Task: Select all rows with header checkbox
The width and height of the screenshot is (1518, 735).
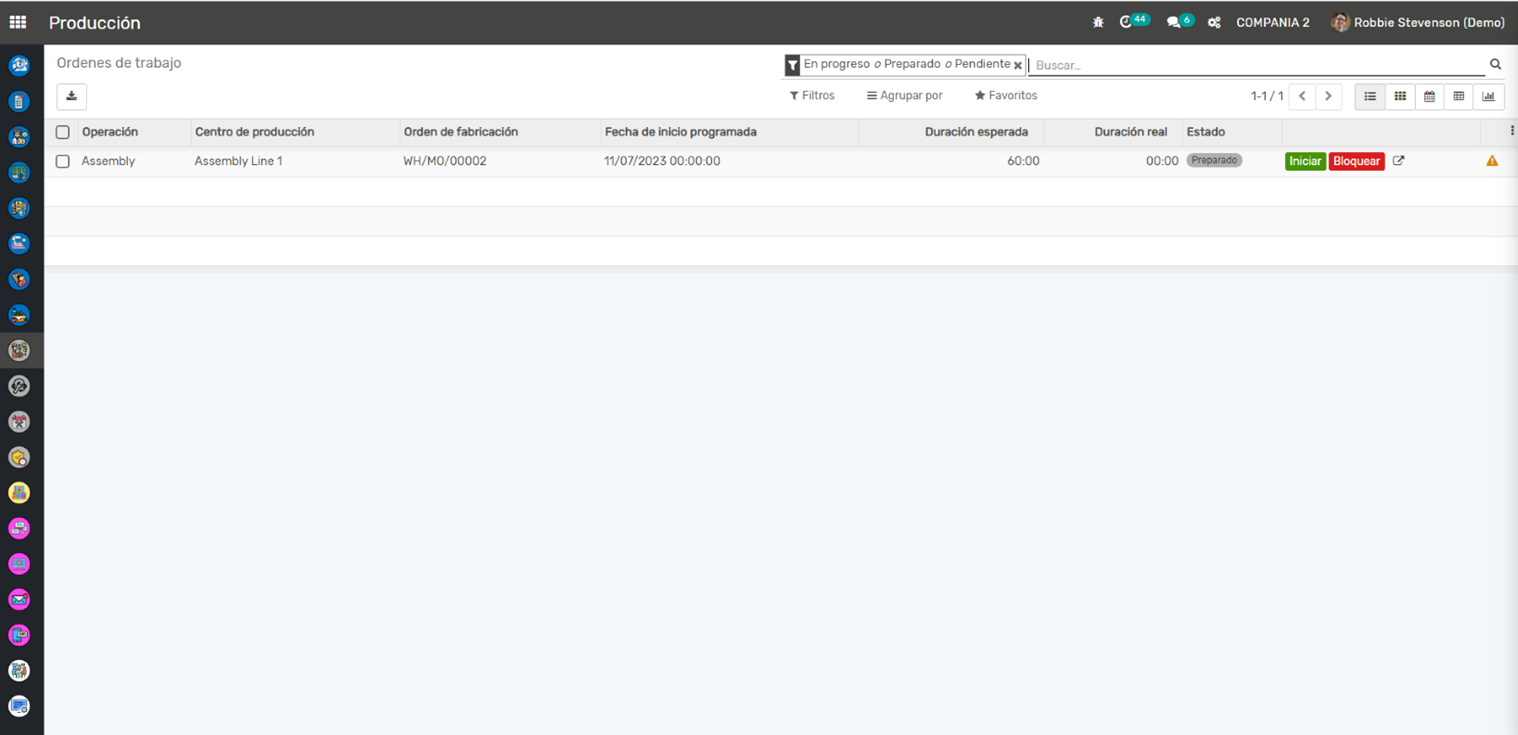Action: (63, 132)
